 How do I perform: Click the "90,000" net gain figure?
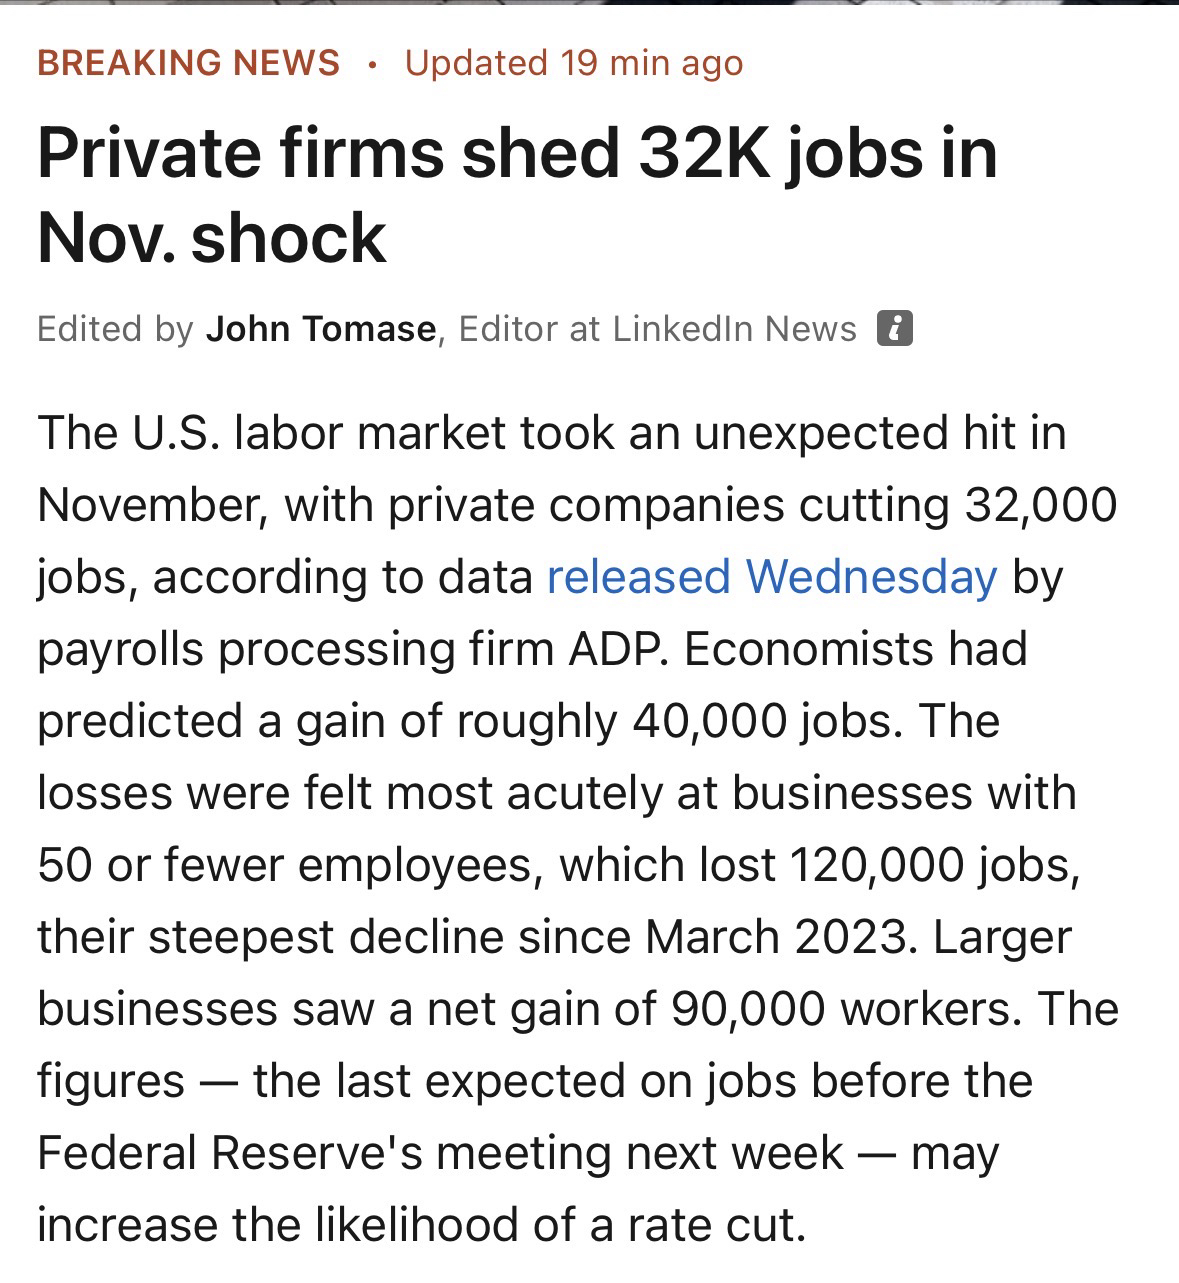(x=747, y=1009)
